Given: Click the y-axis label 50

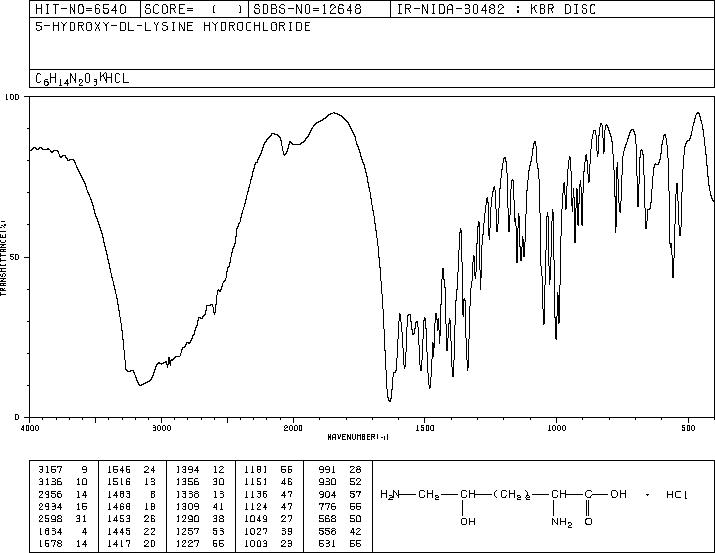Looking at the screenshot, I should point(15,257).
